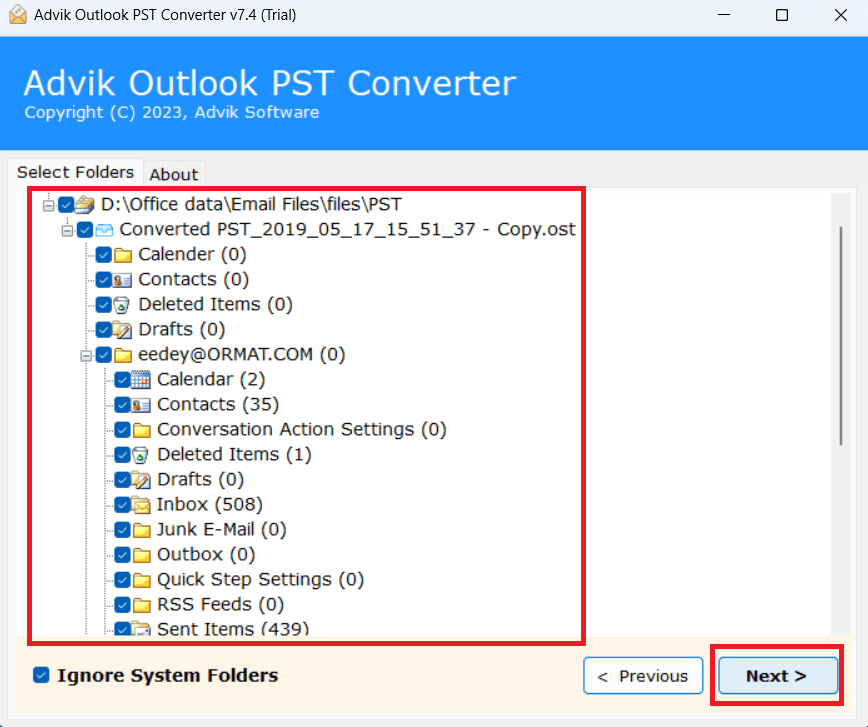Minimize the Advik converter window
The width and height of the screenshot is (868, 727).
[x=724, y=15]
